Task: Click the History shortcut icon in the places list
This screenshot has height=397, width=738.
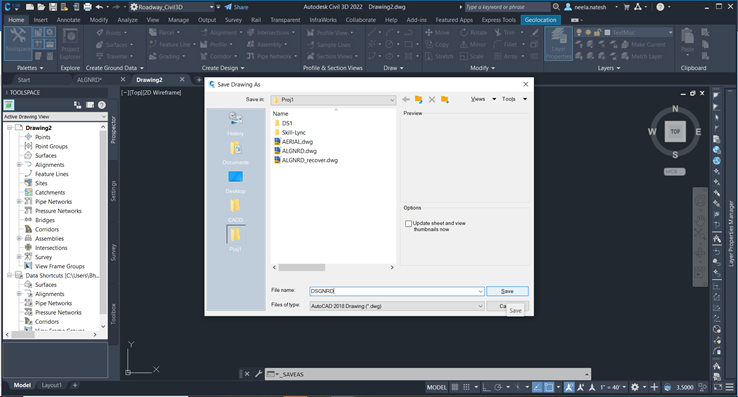Action: [x=235, y=119]
